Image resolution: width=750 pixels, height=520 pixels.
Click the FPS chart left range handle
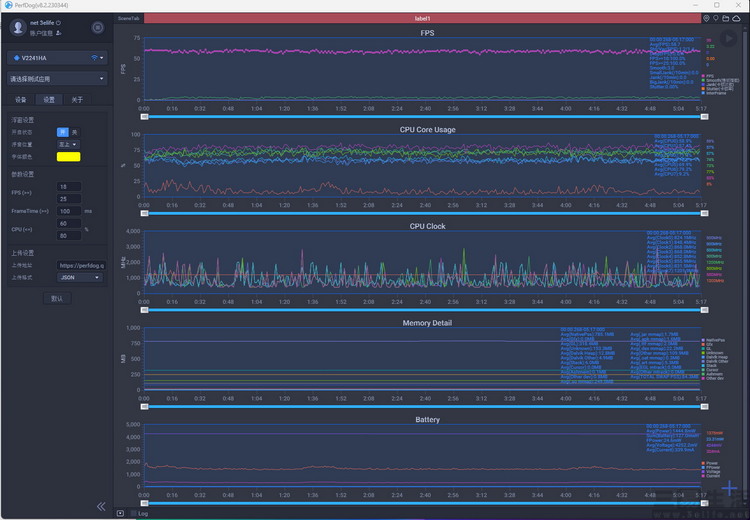coord(144,116)
